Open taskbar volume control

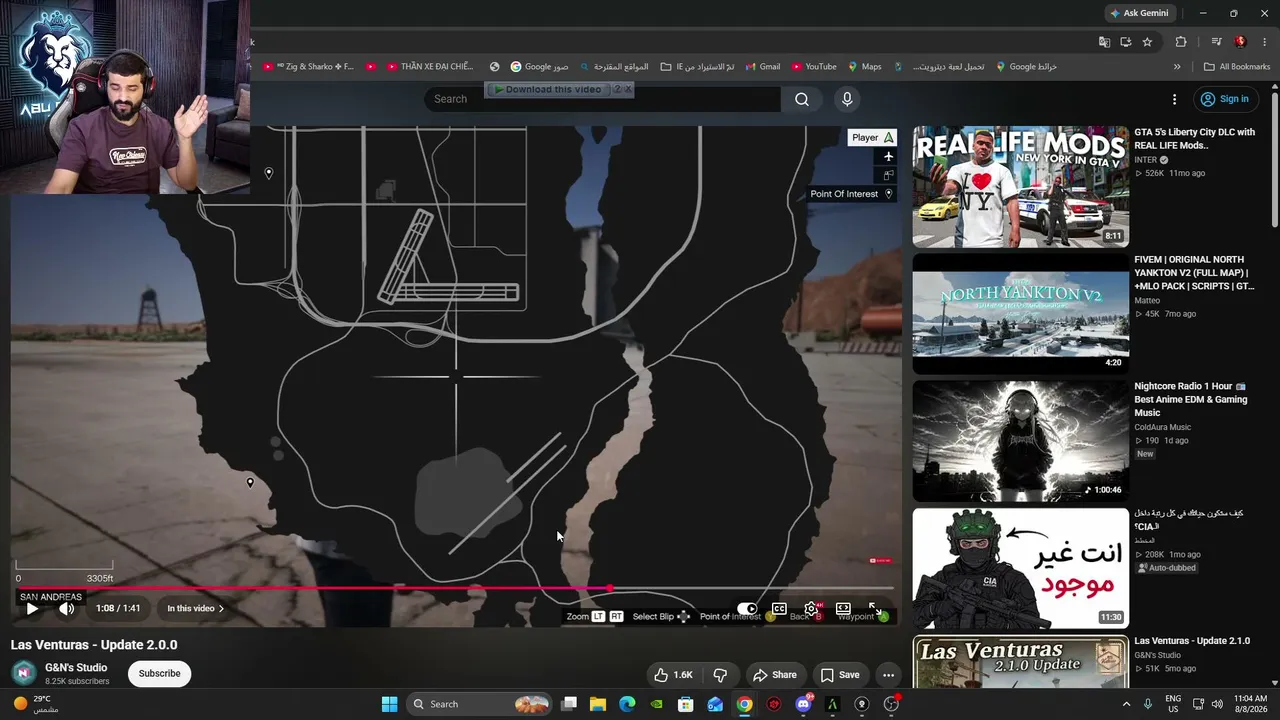(x=1219, y=704)
